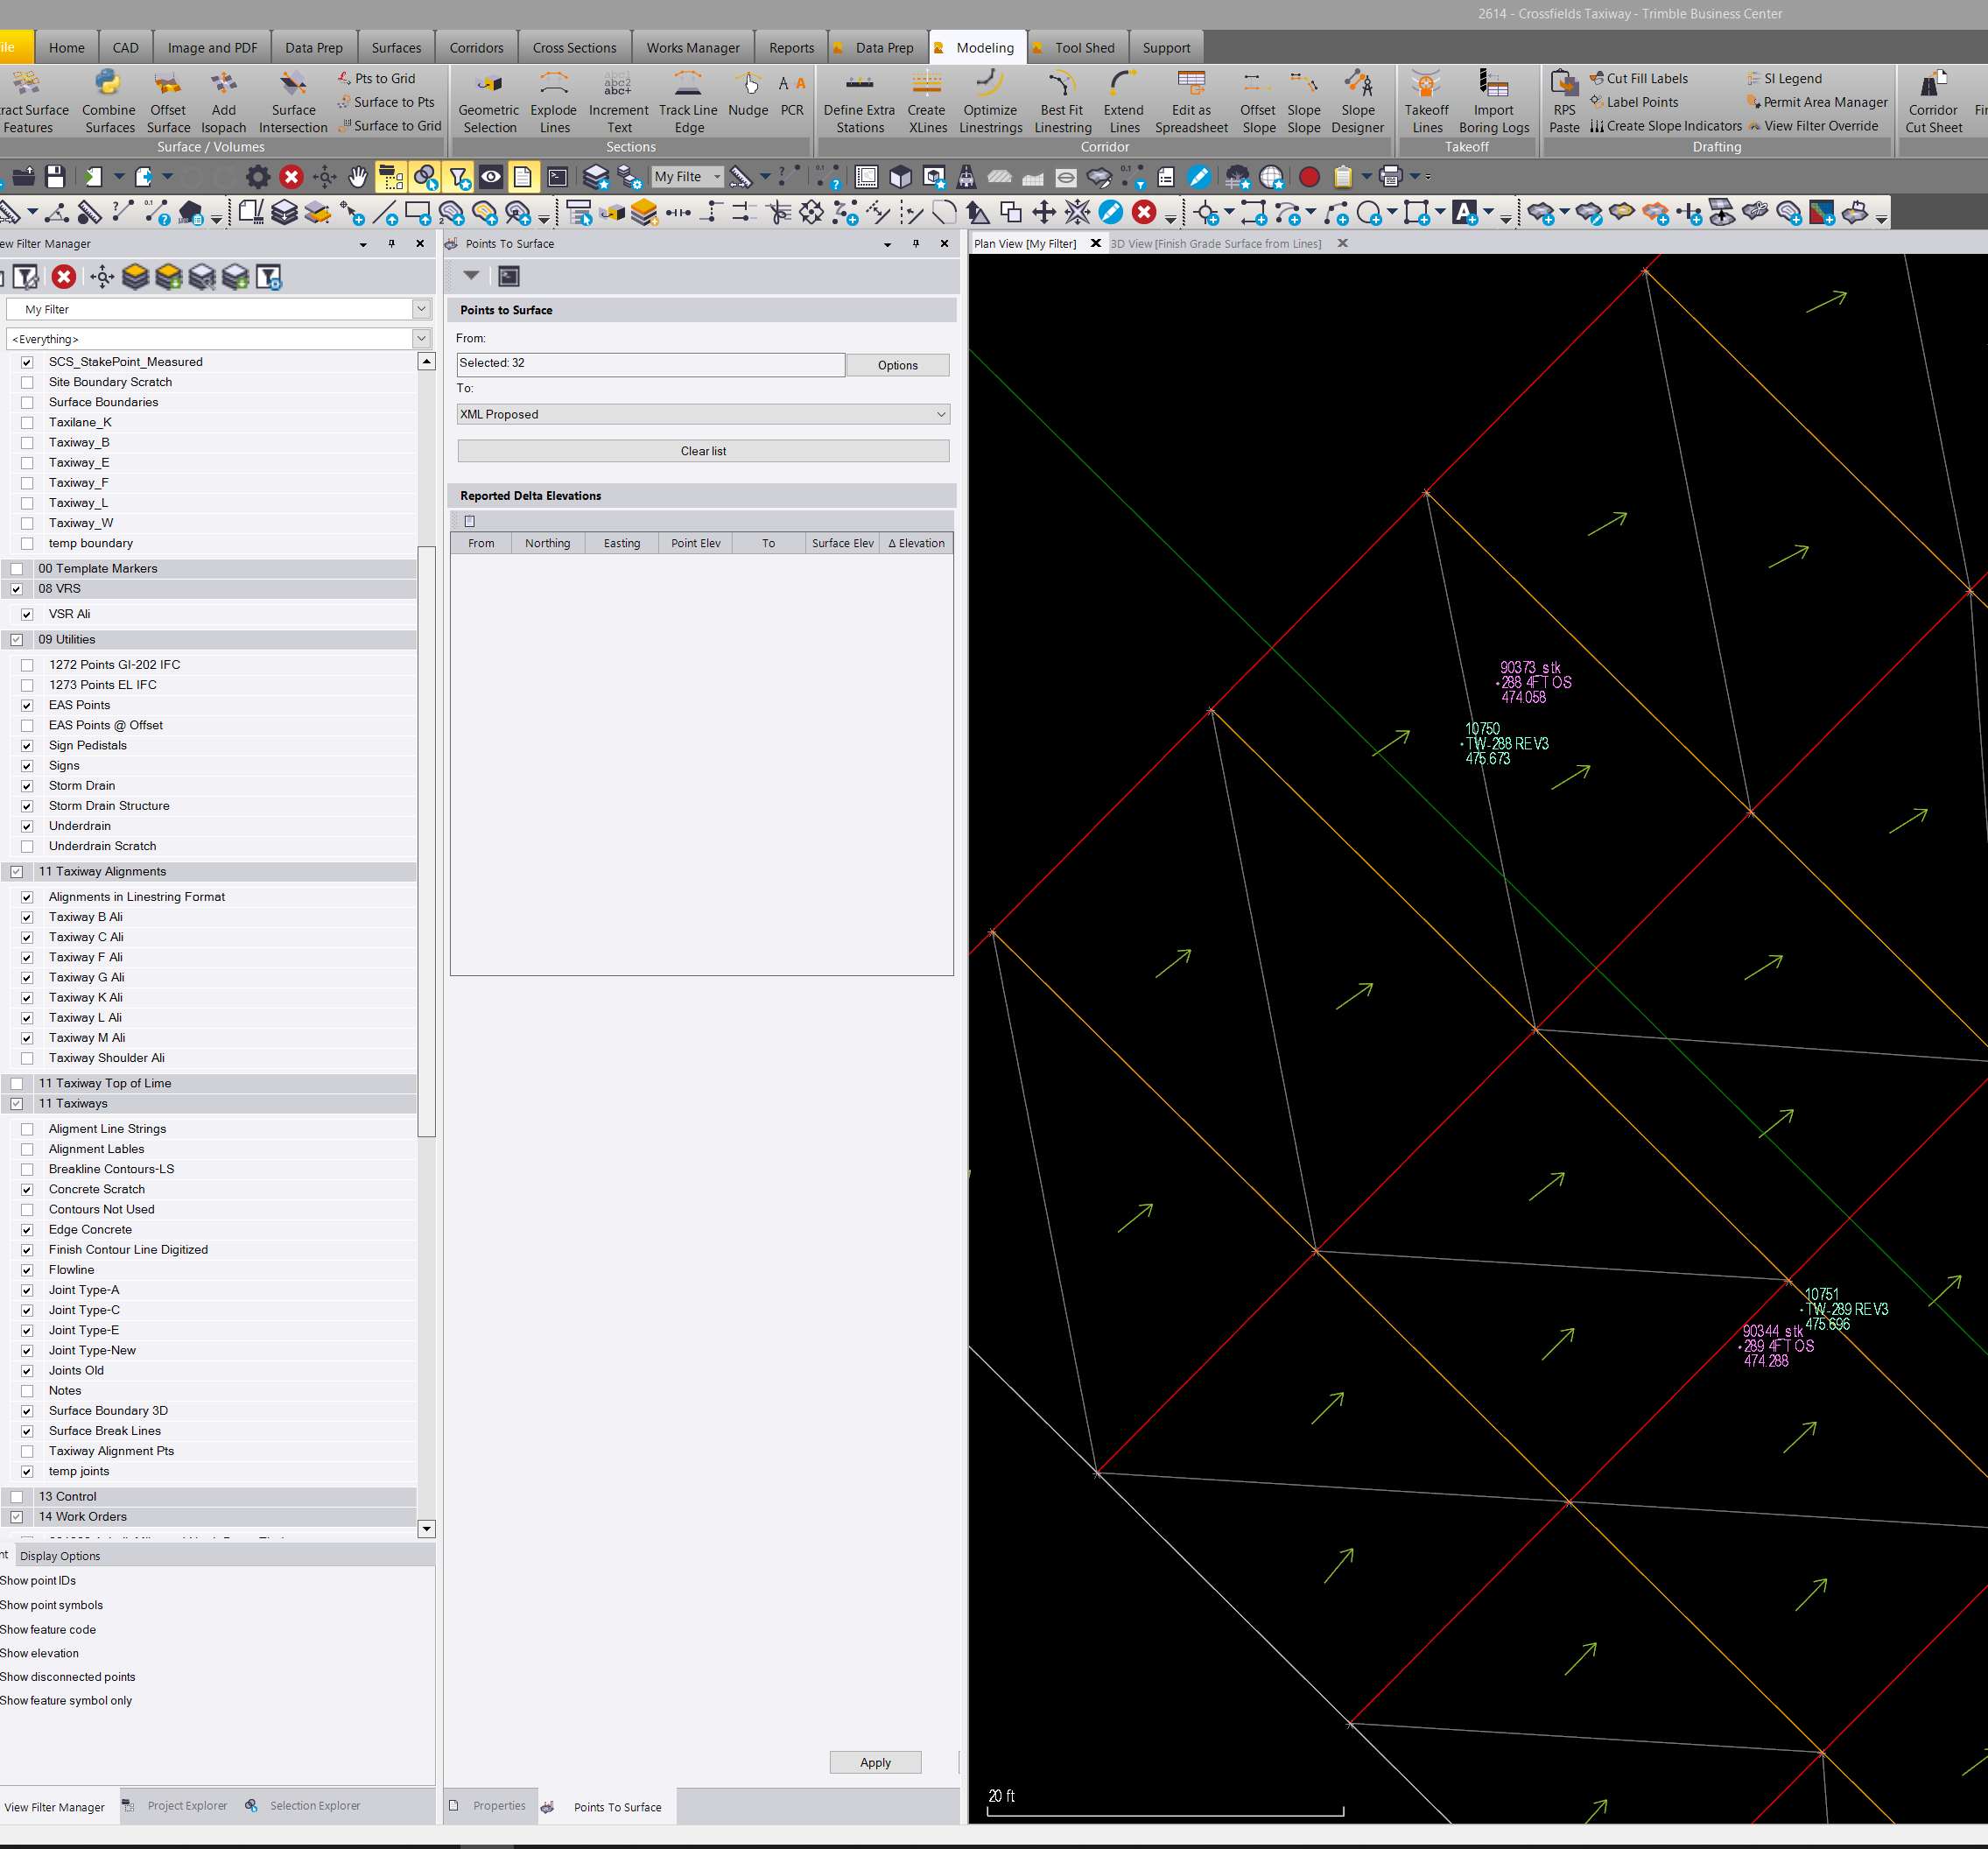The height and width of the screenshot is (1849, 1988).
Task: Check the Taxiway Shoulder Ali checkbox
Action: [27, 1058]
